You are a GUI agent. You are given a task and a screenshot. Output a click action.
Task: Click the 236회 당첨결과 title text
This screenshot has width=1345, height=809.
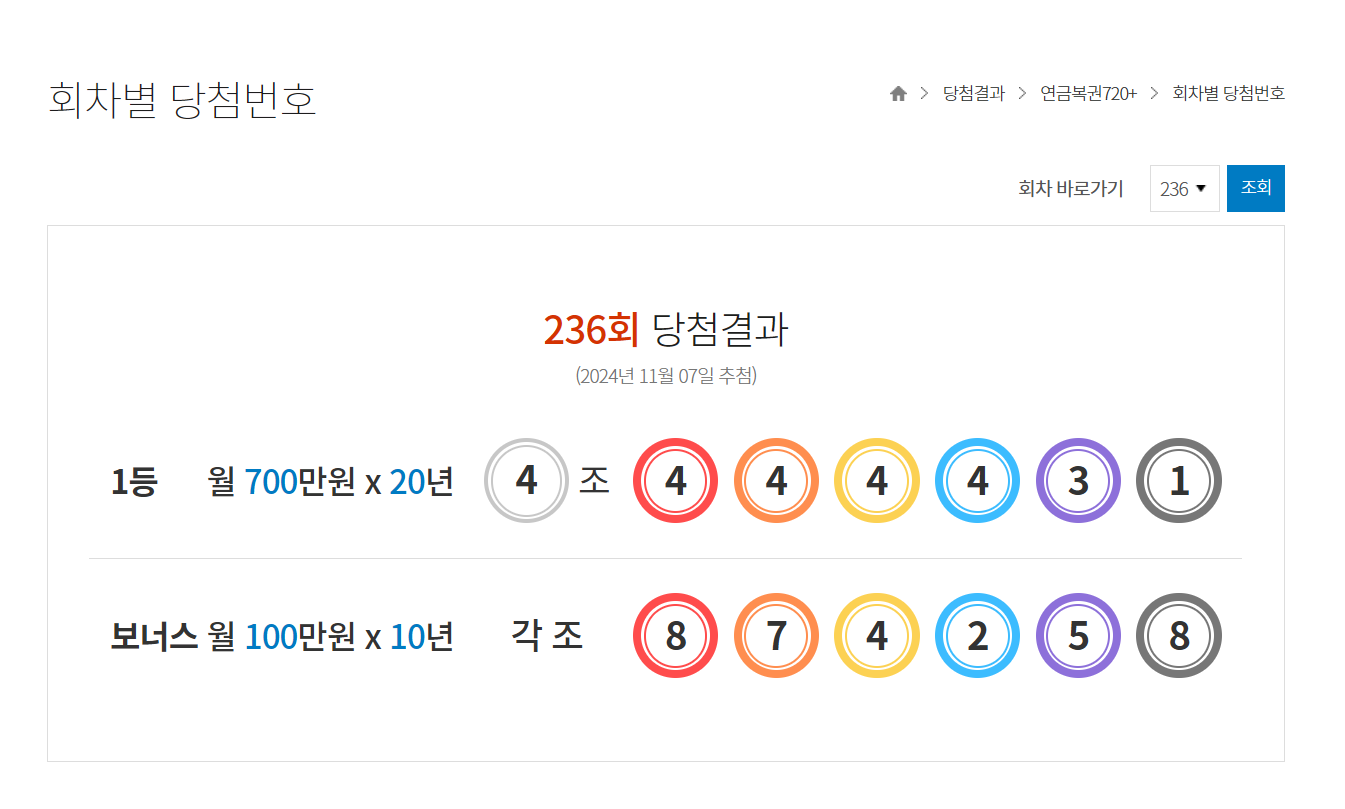click(666, 330)
